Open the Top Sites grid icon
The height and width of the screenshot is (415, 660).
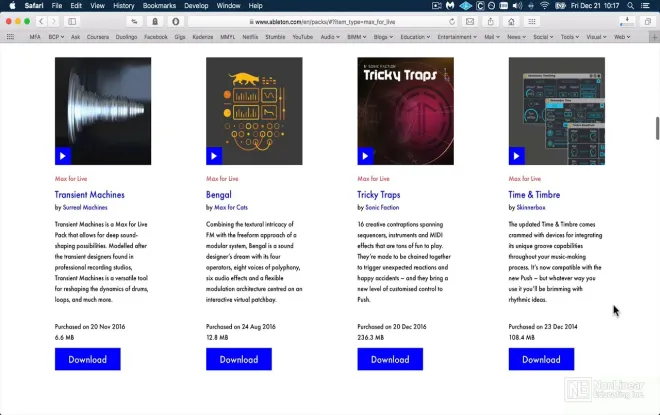point(532,21)
